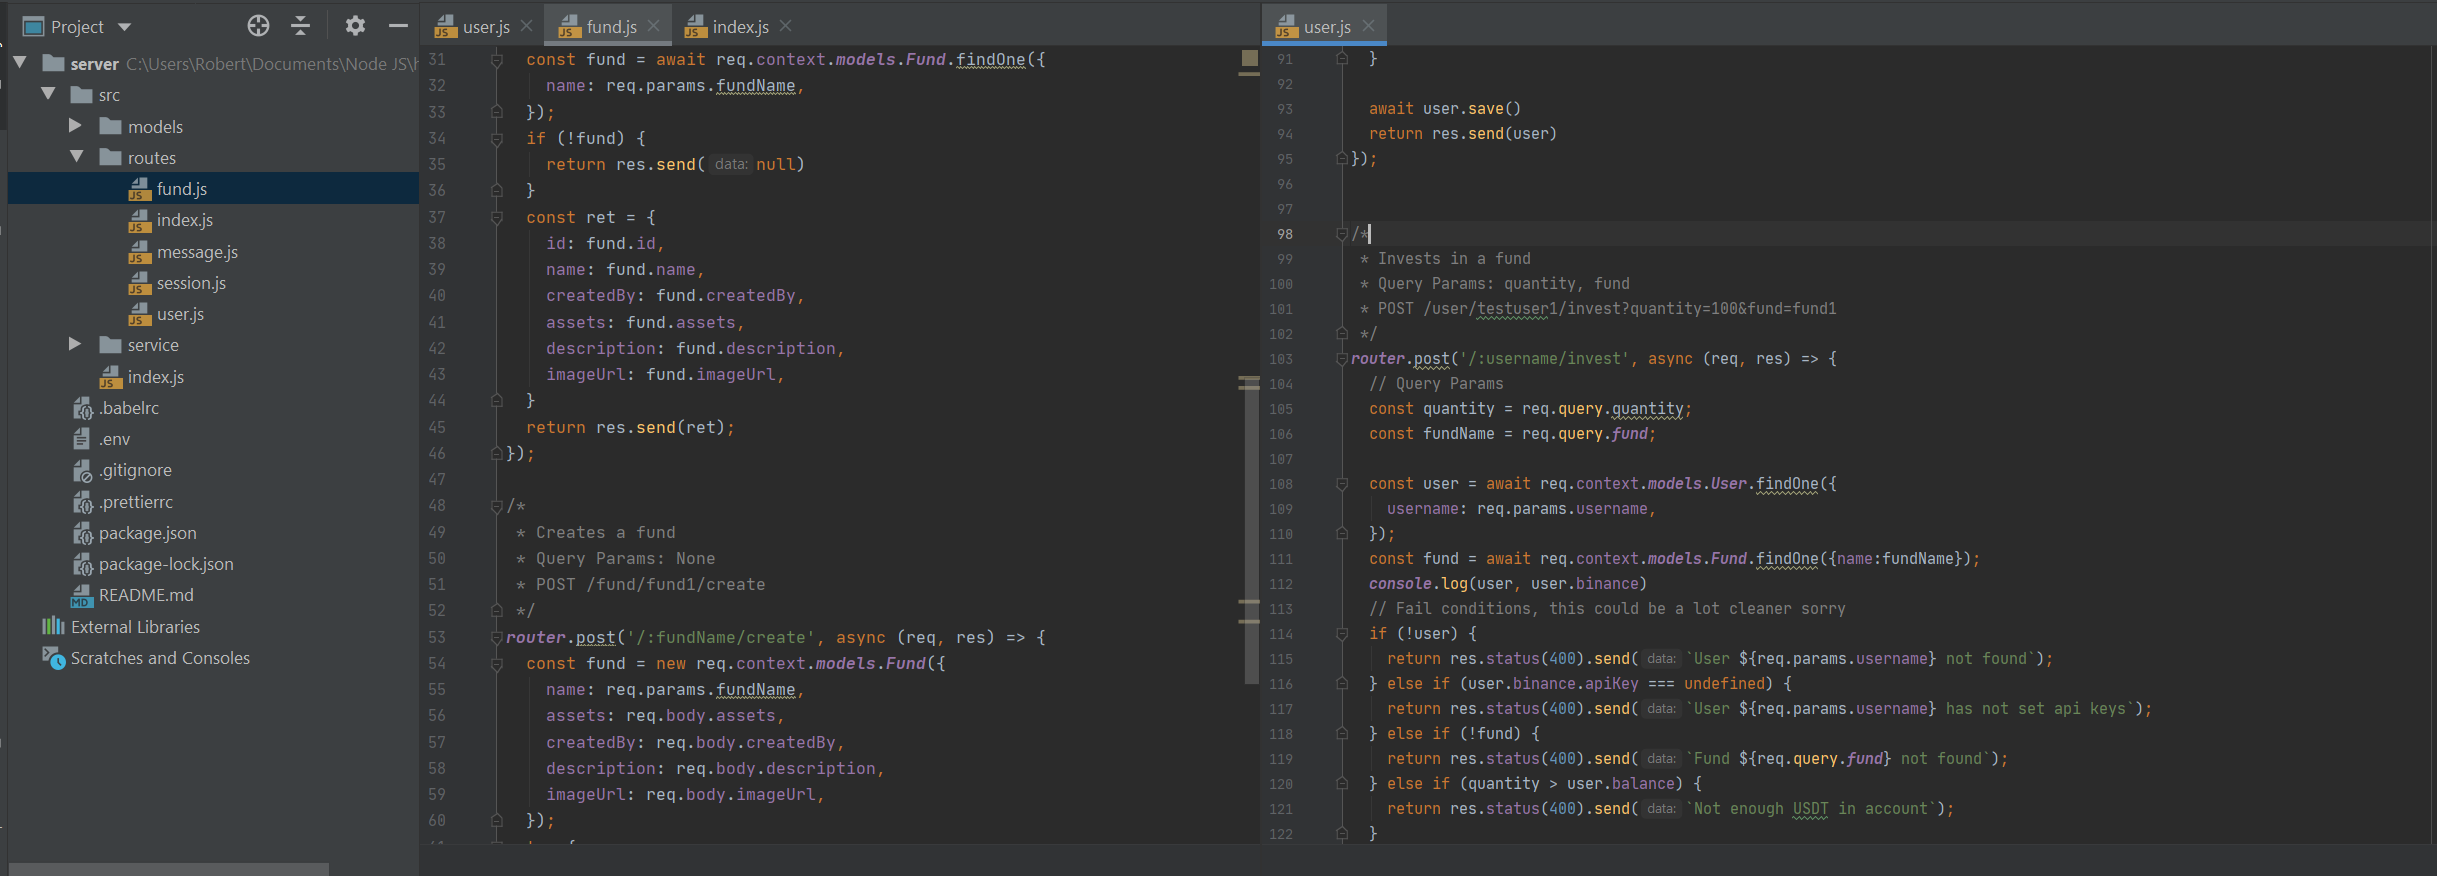Viewport: 2437px width, 876px height.
Task: Fold the if block at line 114
Action: [1342, 634]
